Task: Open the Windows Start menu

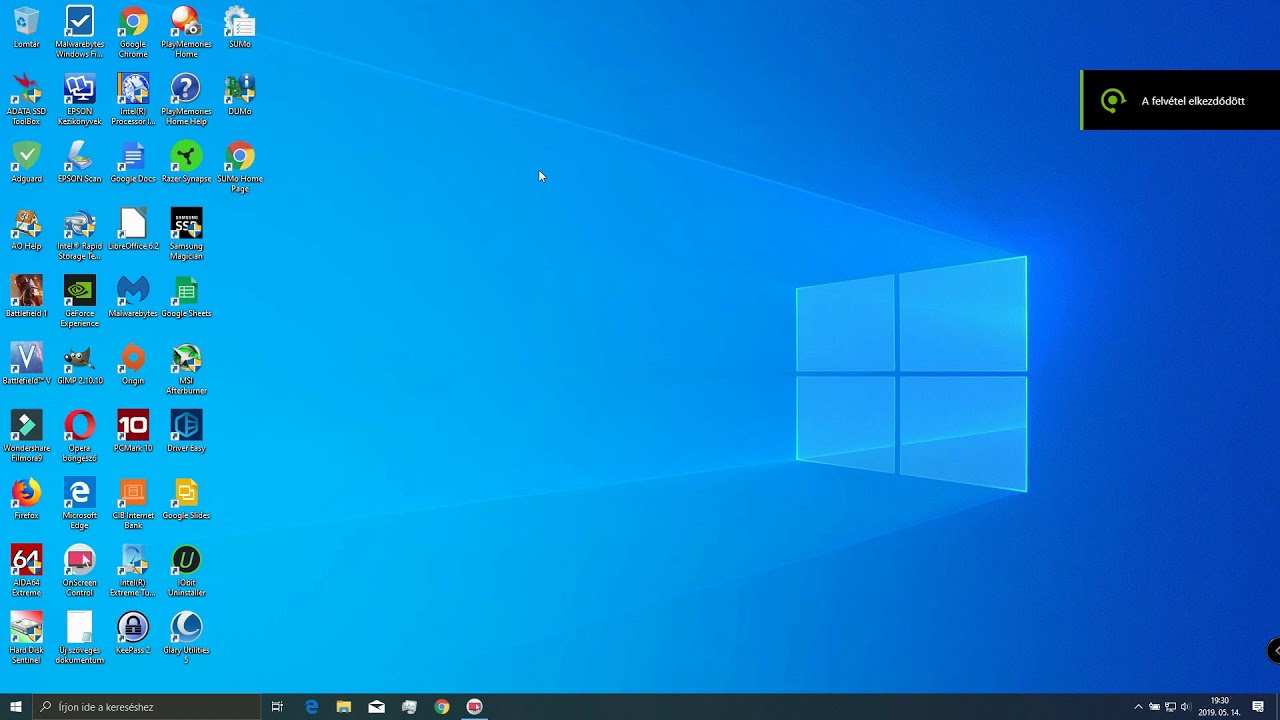Action: pyautogui.click(x=16, y=707)
